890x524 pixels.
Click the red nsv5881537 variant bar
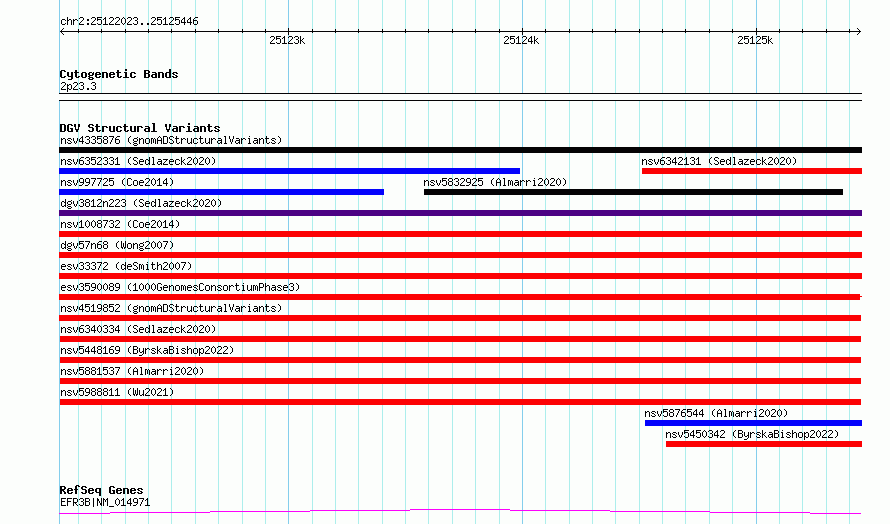460,381
